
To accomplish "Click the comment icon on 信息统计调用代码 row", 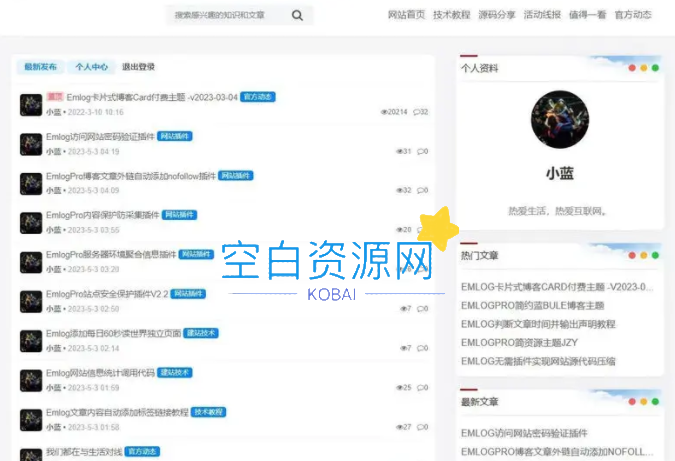I will (420, 388).
